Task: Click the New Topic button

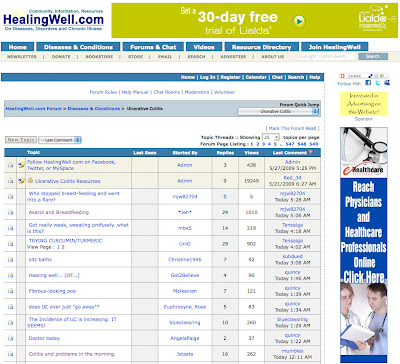Action: (21, 140)
